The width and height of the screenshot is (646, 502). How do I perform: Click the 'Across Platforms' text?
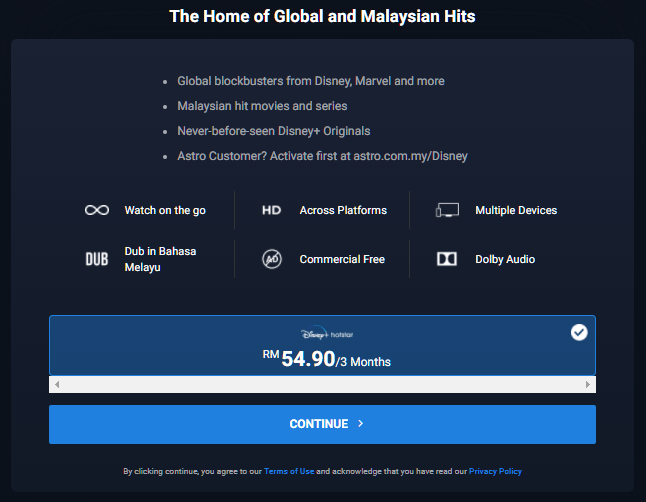pyautogui.click(x=343, y=210)
